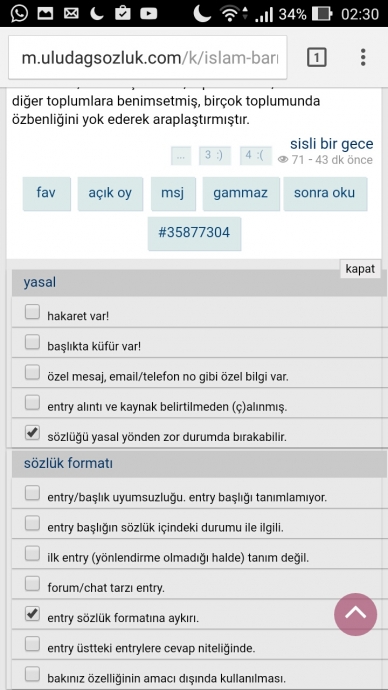This screenshot has width=388, height=690.
Task: Collapse the "yasal" section header
Action: (197, 283)
